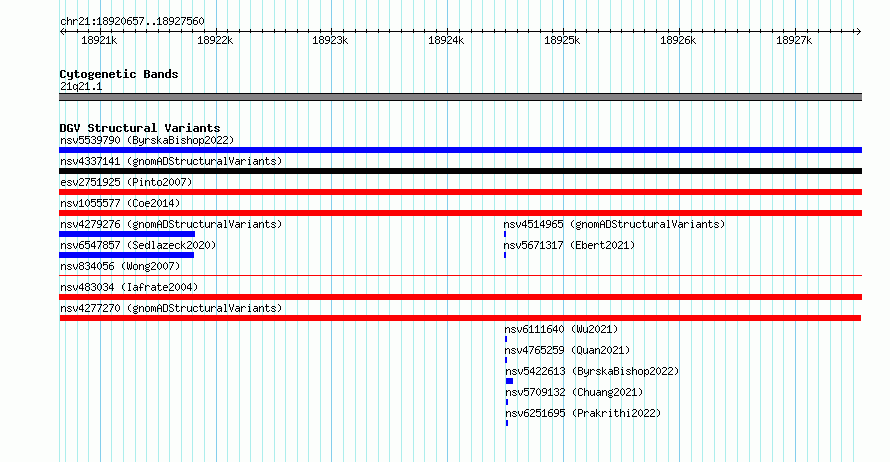890x462 pixels.
Task: Open the nsv6547857 (Sedlazeck2020) label
Action: point(138,245)
